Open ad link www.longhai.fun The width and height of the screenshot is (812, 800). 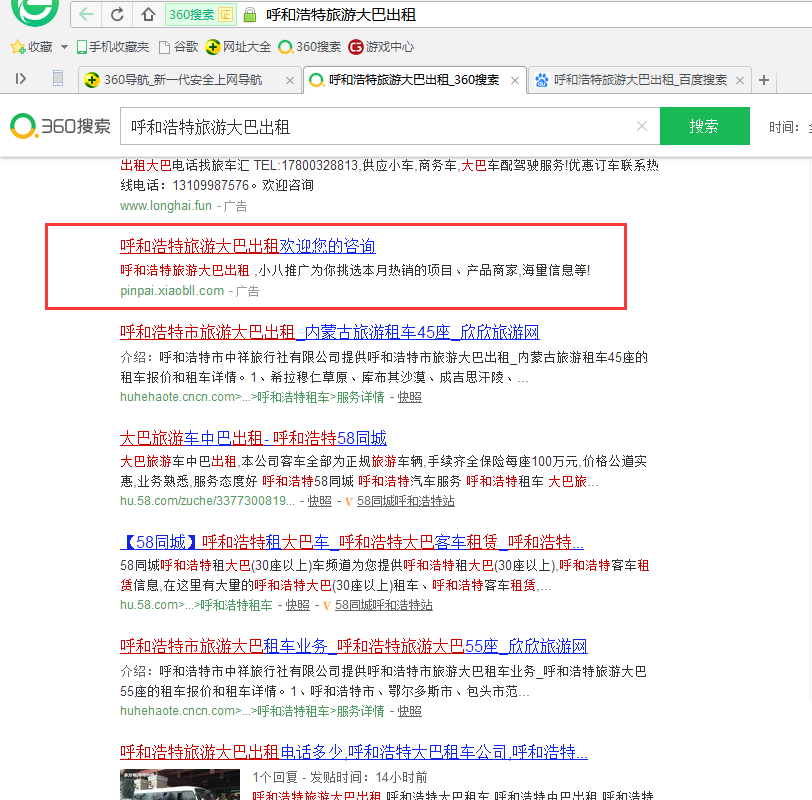166,206
